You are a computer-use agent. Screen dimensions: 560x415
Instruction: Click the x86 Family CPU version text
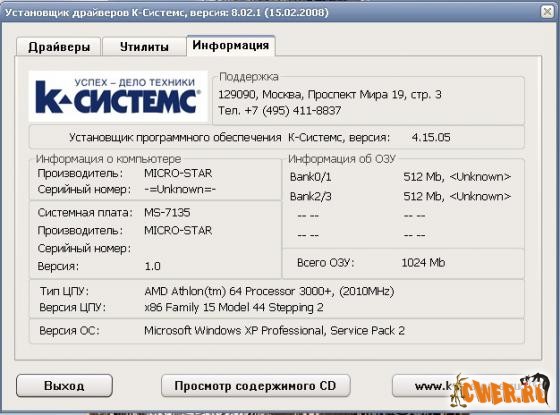234,308
